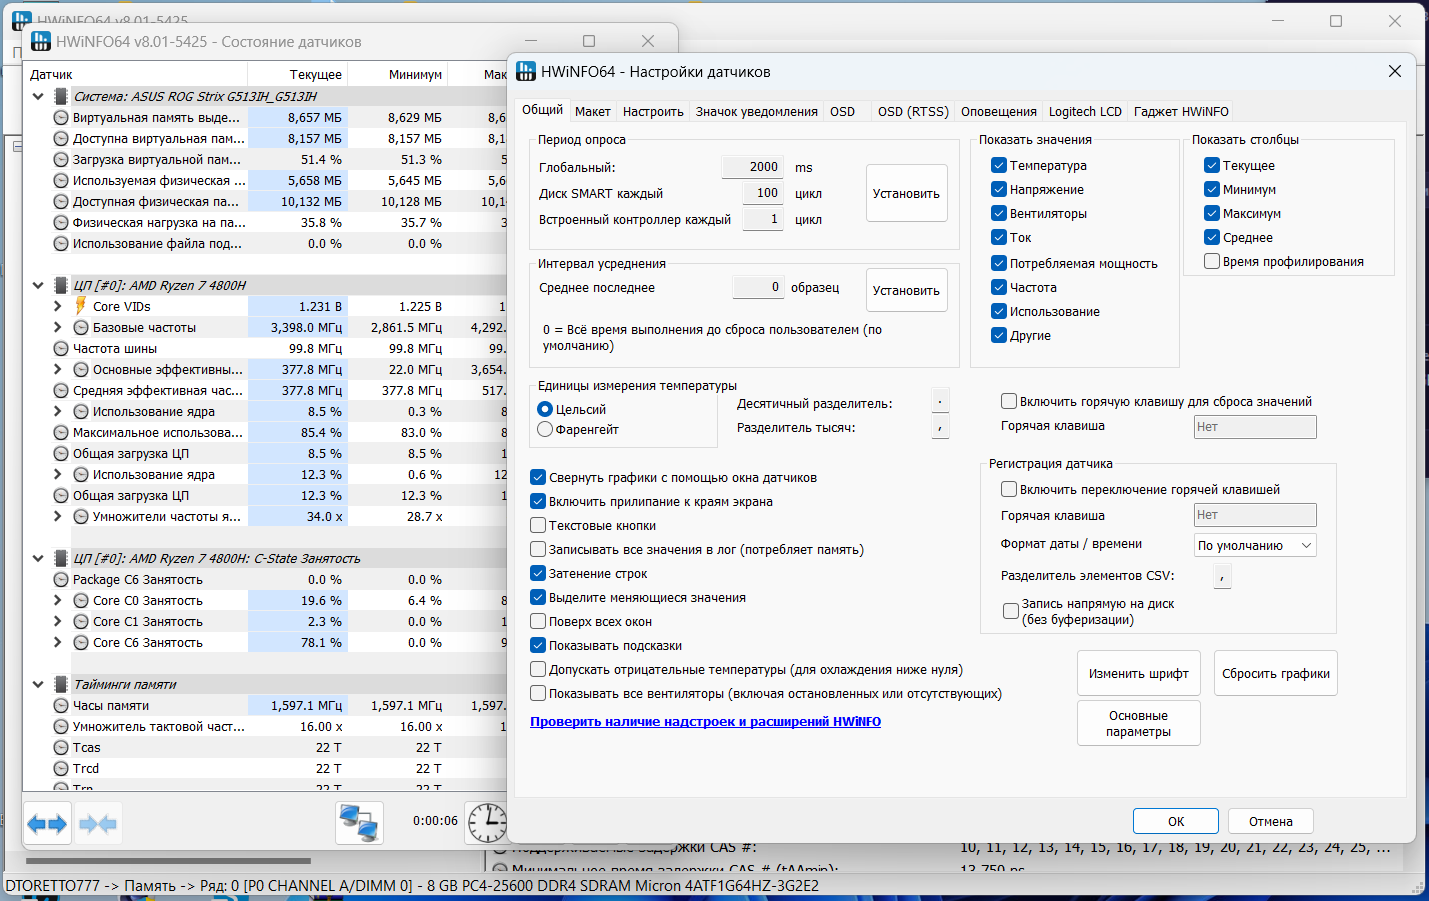Switch to the Макет tab
Viewport: 1429px width, 901px height.
[592, 112]
